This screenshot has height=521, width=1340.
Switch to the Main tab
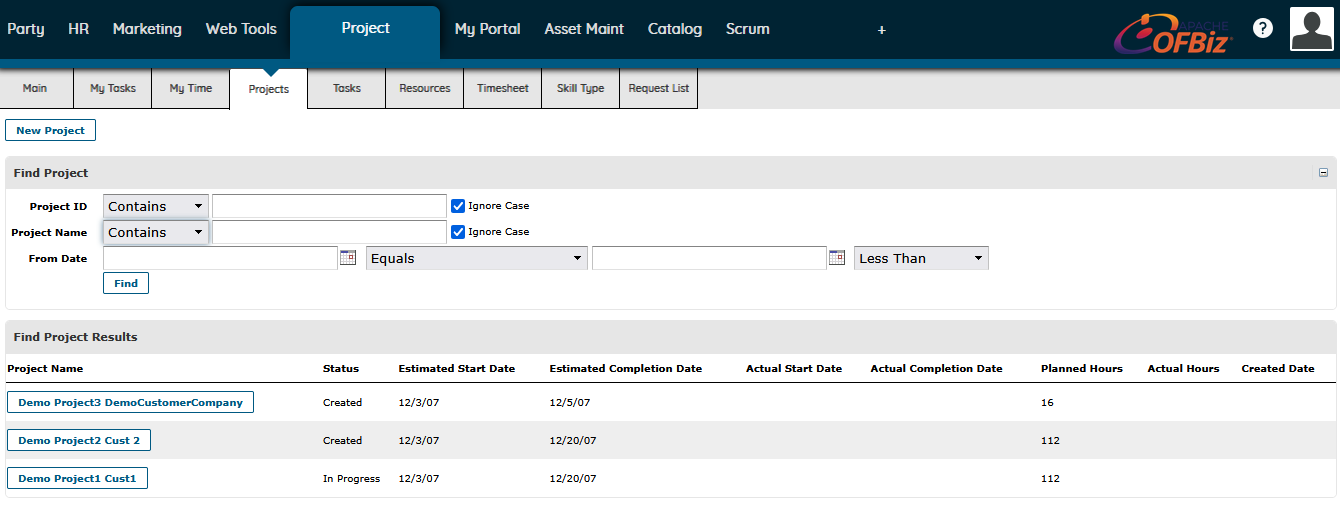tap(35, 88)
